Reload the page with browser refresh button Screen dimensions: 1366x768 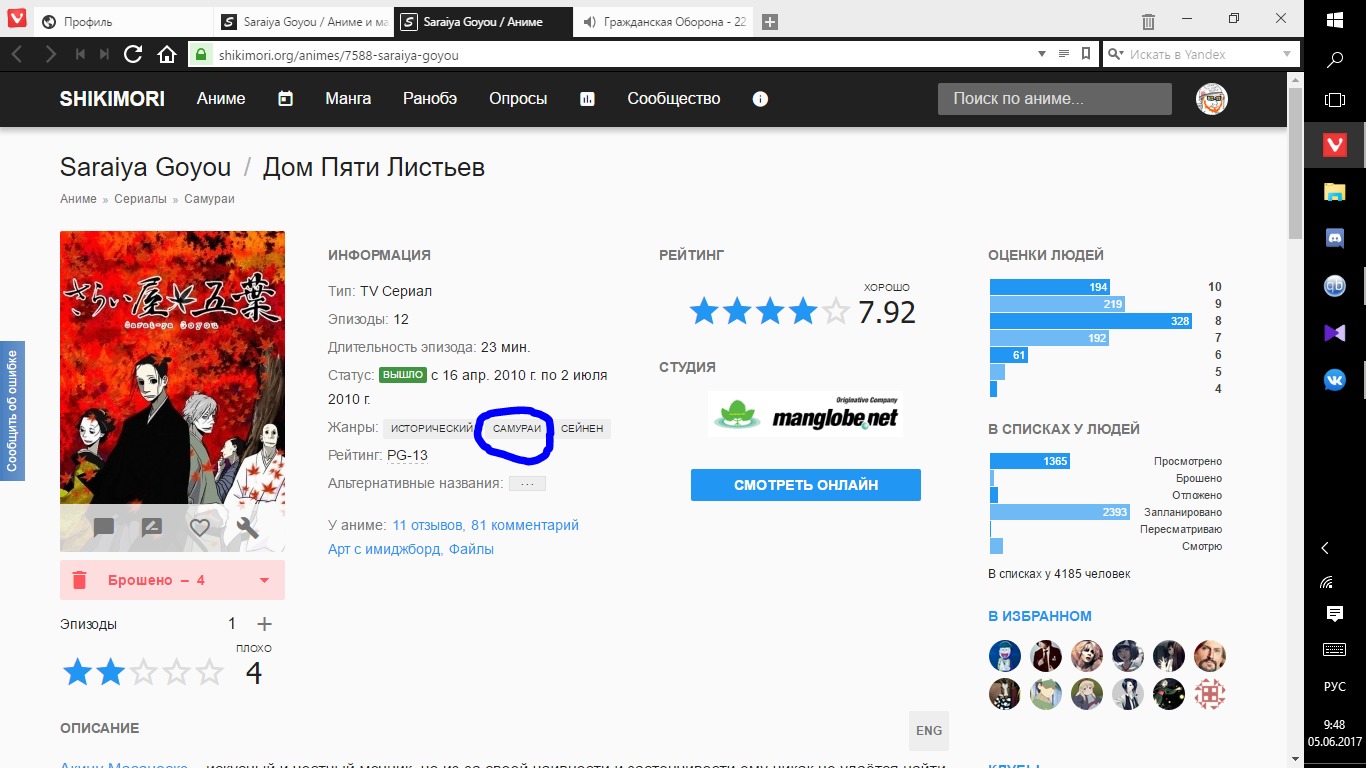132,54
